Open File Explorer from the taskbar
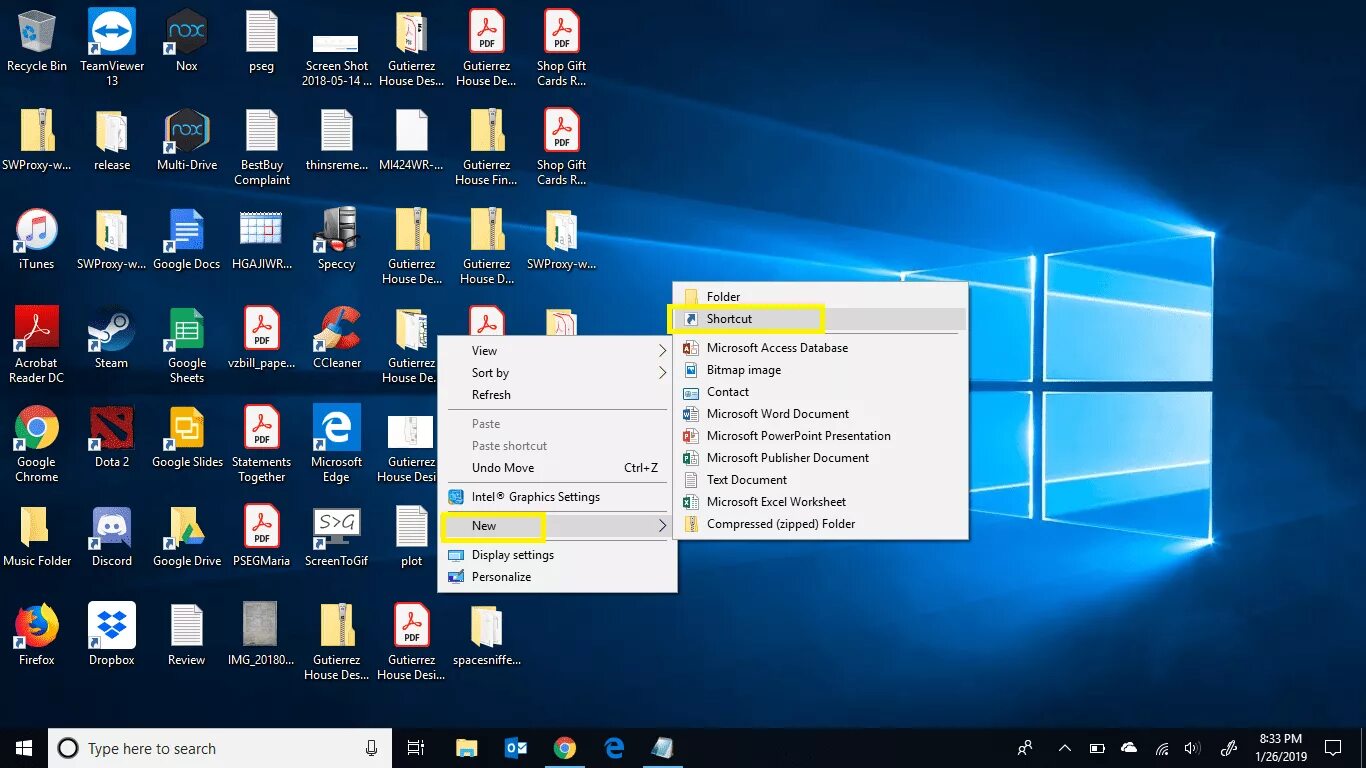The width and height of the screenshot is (1366, 768). (x=466, y=748)
